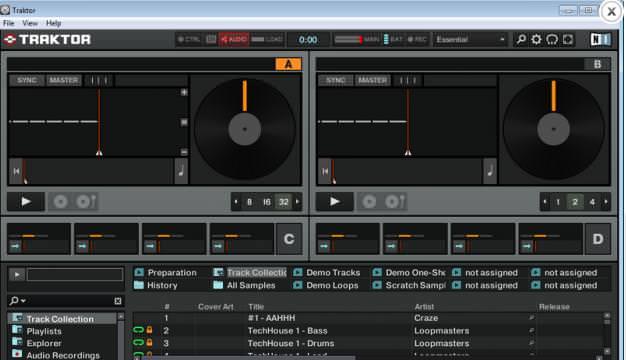Adjust first Deck D sample volume slider
626x360 pixels.
click(337, 236)
